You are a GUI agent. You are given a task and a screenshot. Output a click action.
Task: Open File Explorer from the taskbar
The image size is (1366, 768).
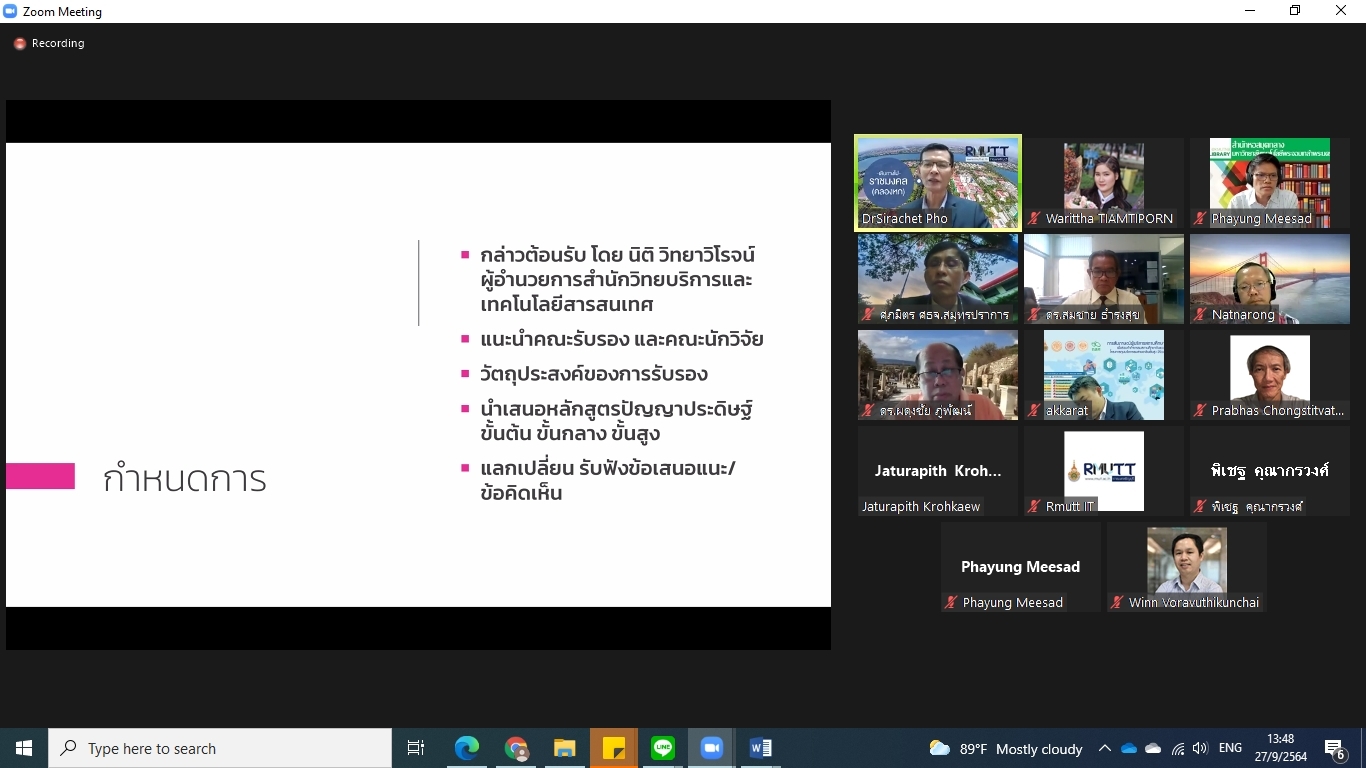point(565,748)
